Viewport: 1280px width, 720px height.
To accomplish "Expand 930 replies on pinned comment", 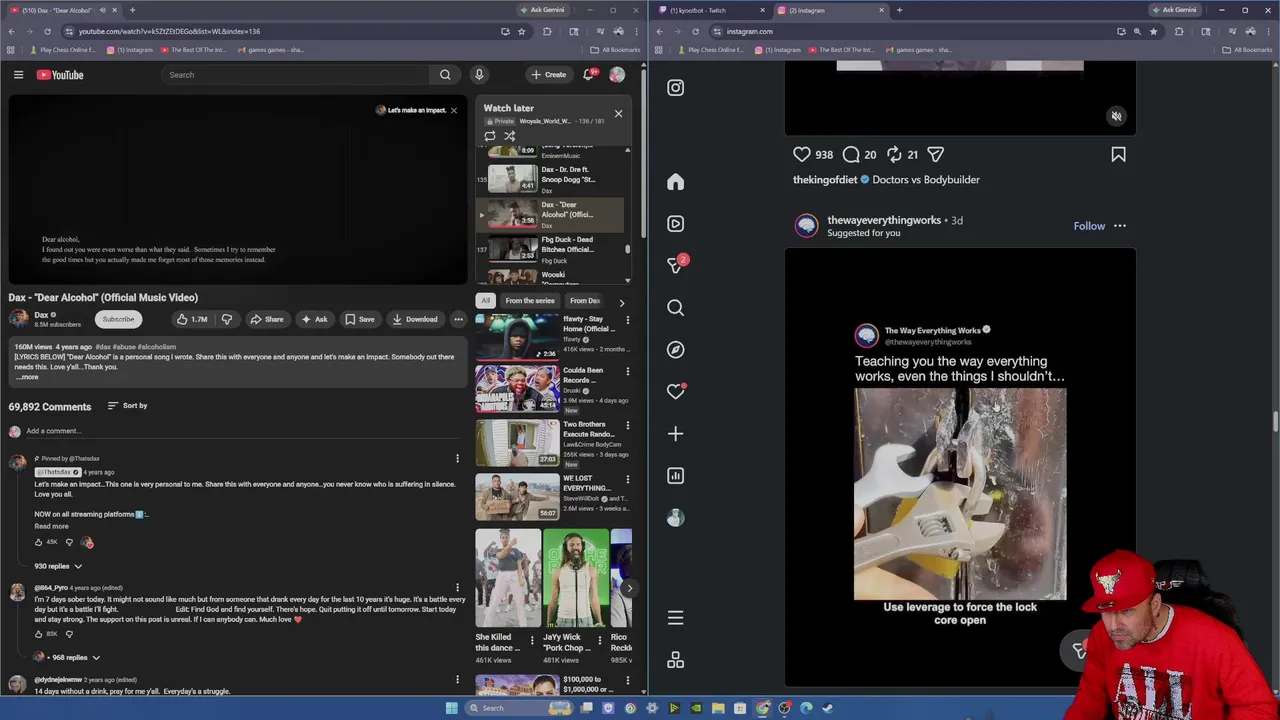I will click(58, 566).
